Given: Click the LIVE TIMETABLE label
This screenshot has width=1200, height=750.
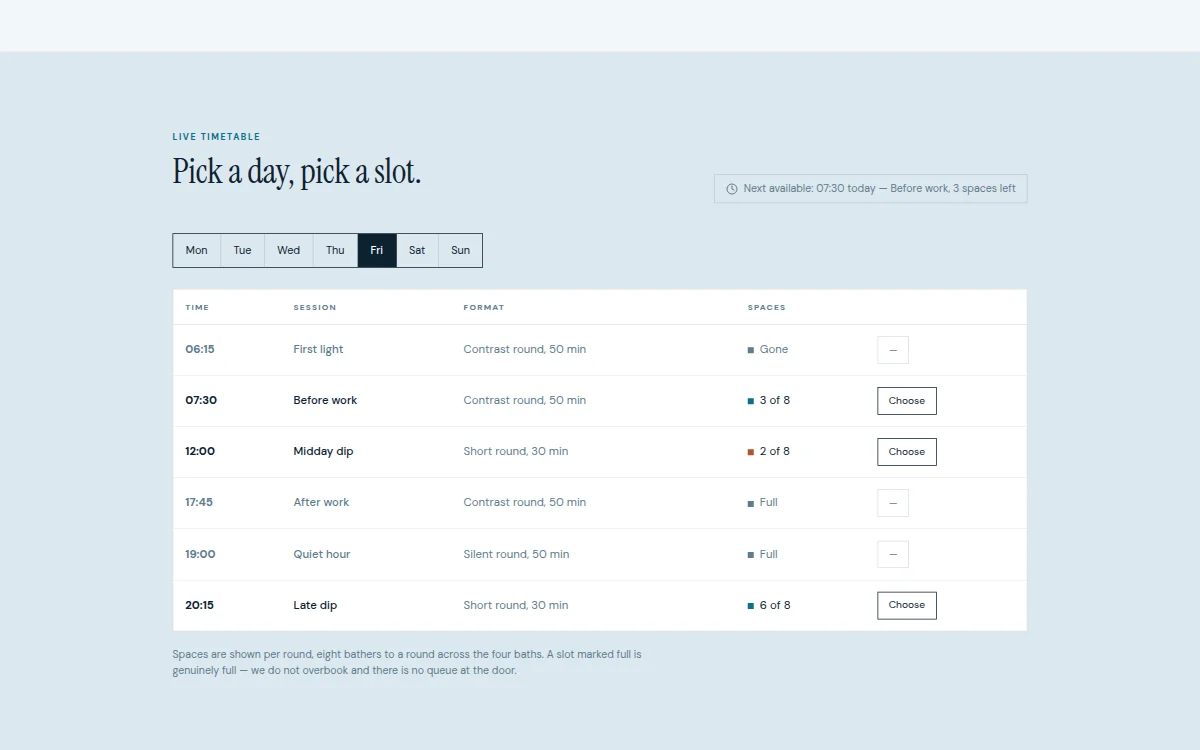Looking at the screenshot, I should [216, 137].
